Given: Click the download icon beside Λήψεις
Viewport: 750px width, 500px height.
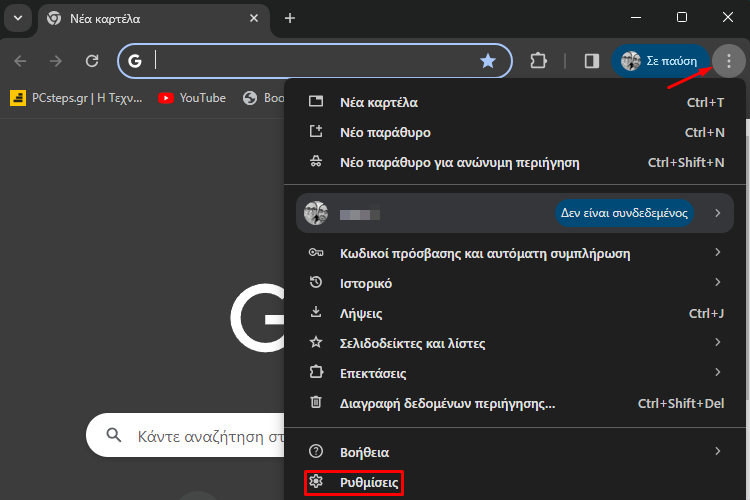Looking at the screenshot, I should [316, 312].
